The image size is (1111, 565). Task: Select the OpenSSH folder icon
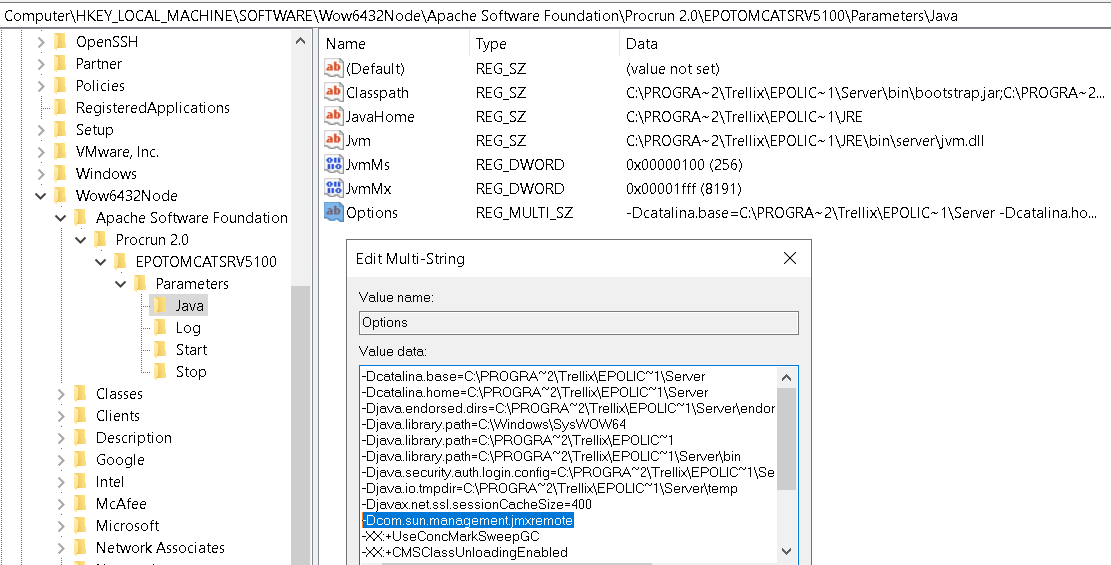point(60,41)
